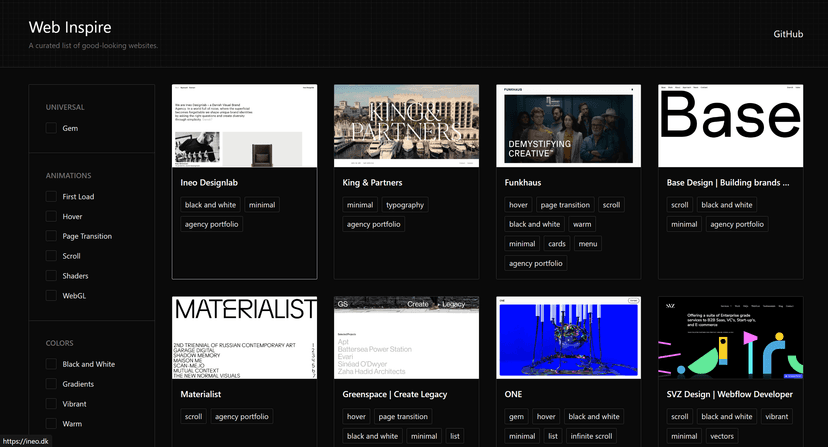
Task: Click ONE's hover tag
Action: point(546,416)
